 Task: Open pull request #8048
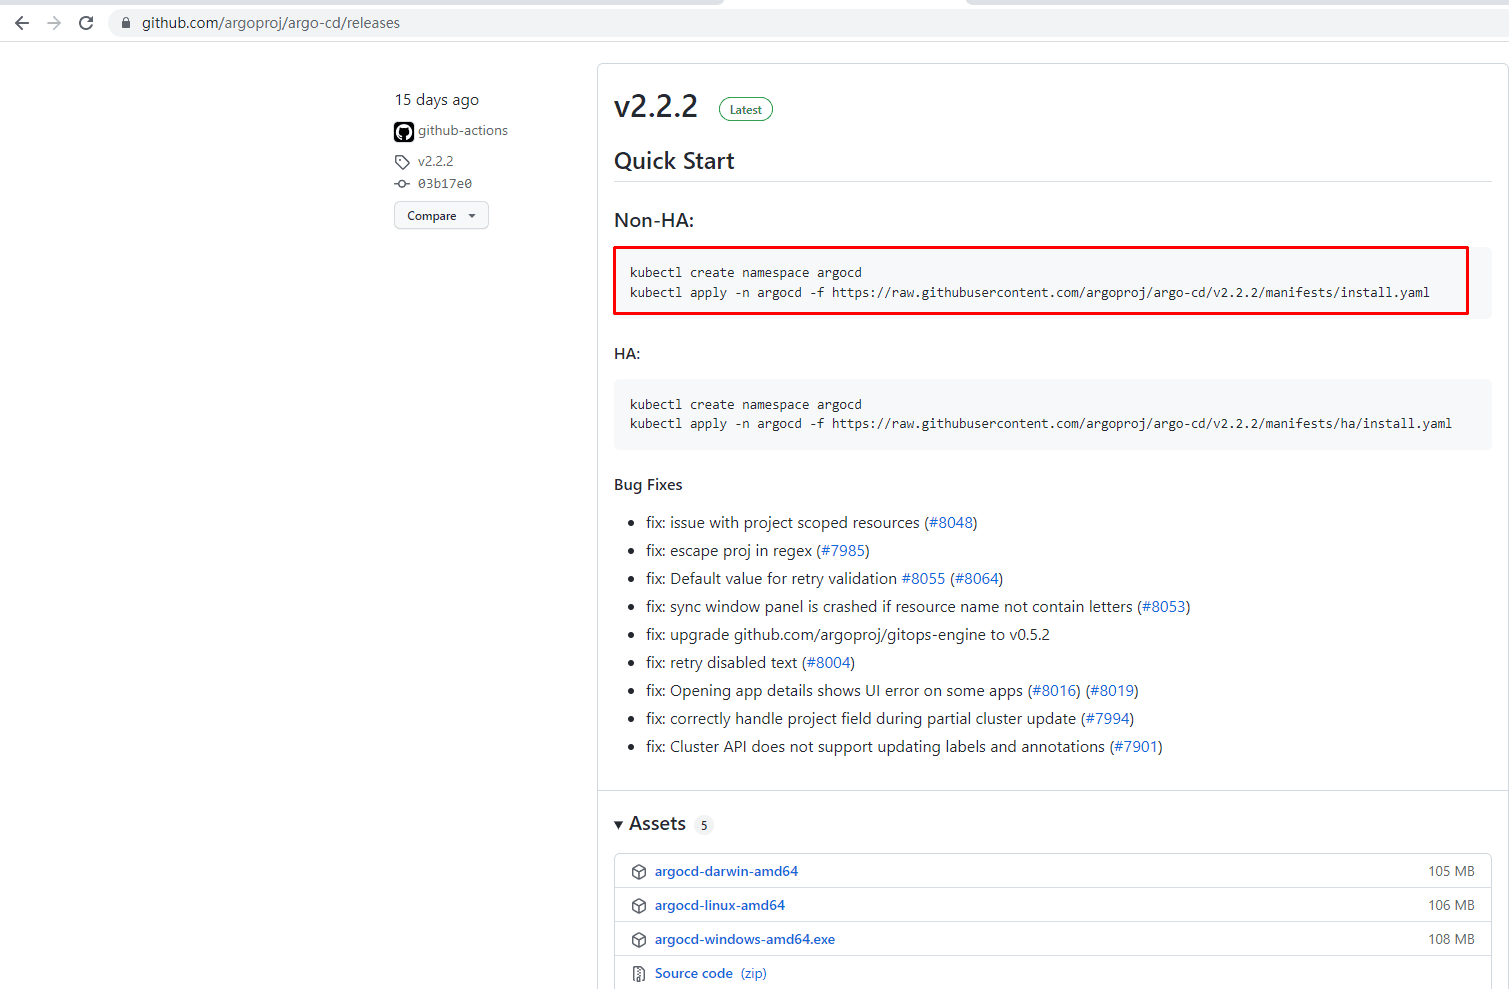tap(950, 523)
